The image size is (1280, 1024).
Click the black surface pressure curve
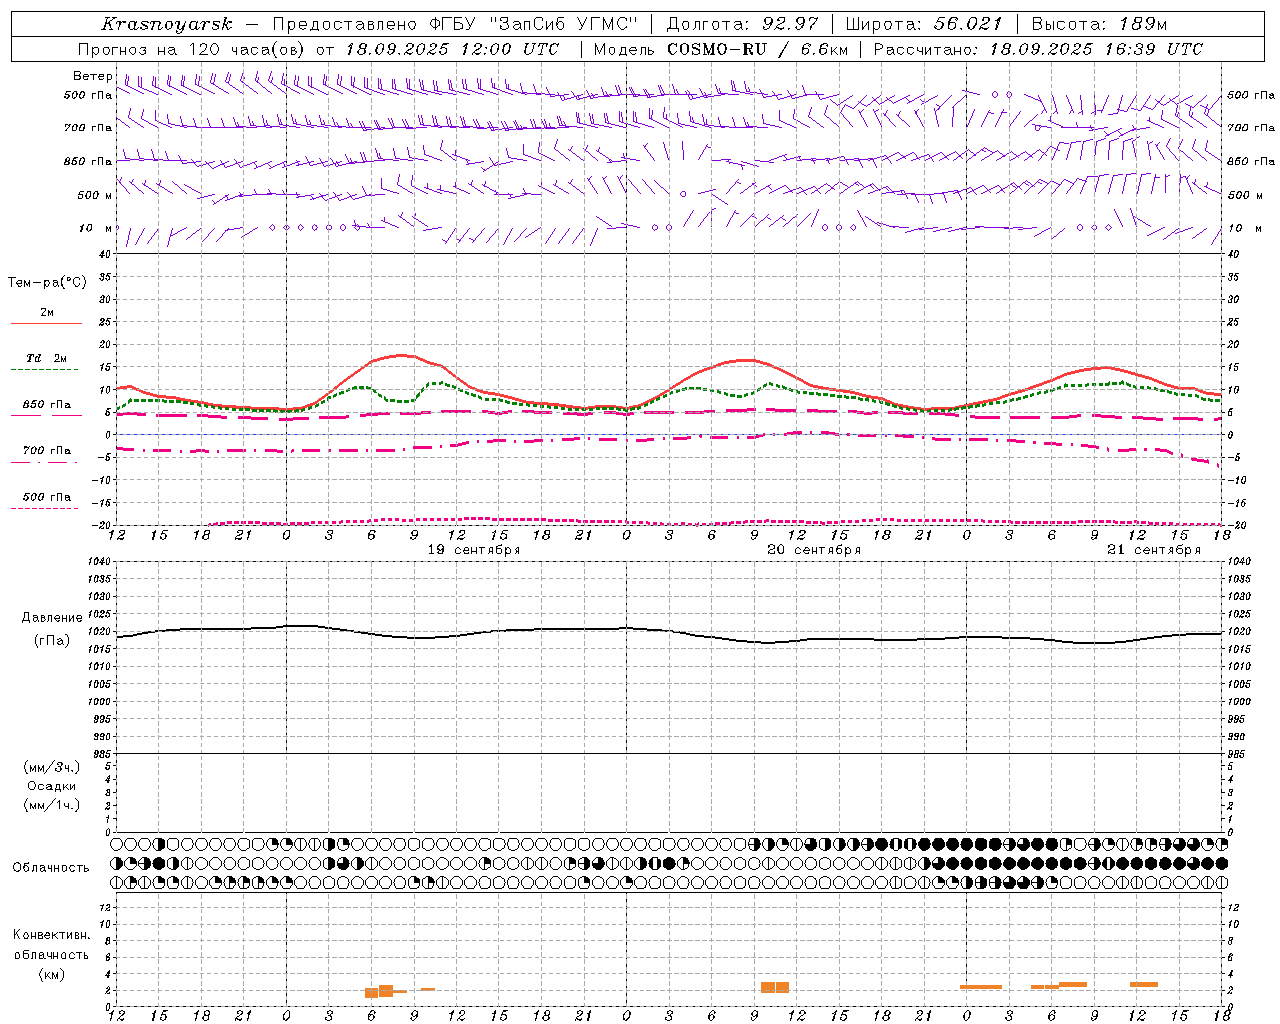pyautogui.click(x=670, y=632)
